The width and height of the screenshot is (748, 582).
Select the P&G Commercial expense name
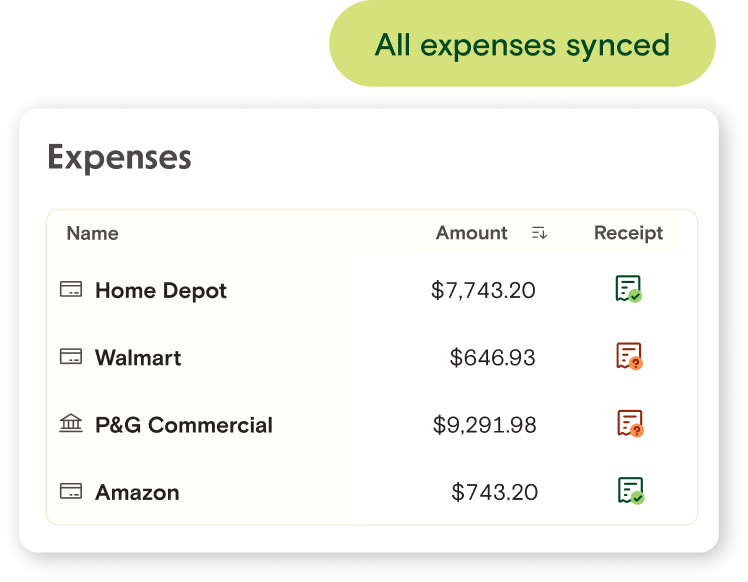coord(184,425)
